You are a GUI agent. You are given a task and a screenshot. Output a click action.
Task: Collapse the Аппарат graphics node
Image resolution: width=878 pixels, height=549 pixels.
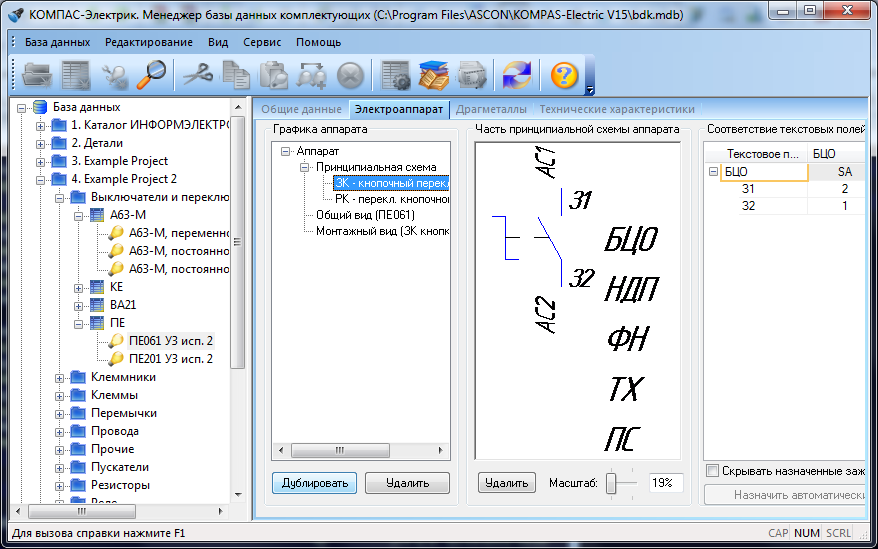[x=286, y=151]
